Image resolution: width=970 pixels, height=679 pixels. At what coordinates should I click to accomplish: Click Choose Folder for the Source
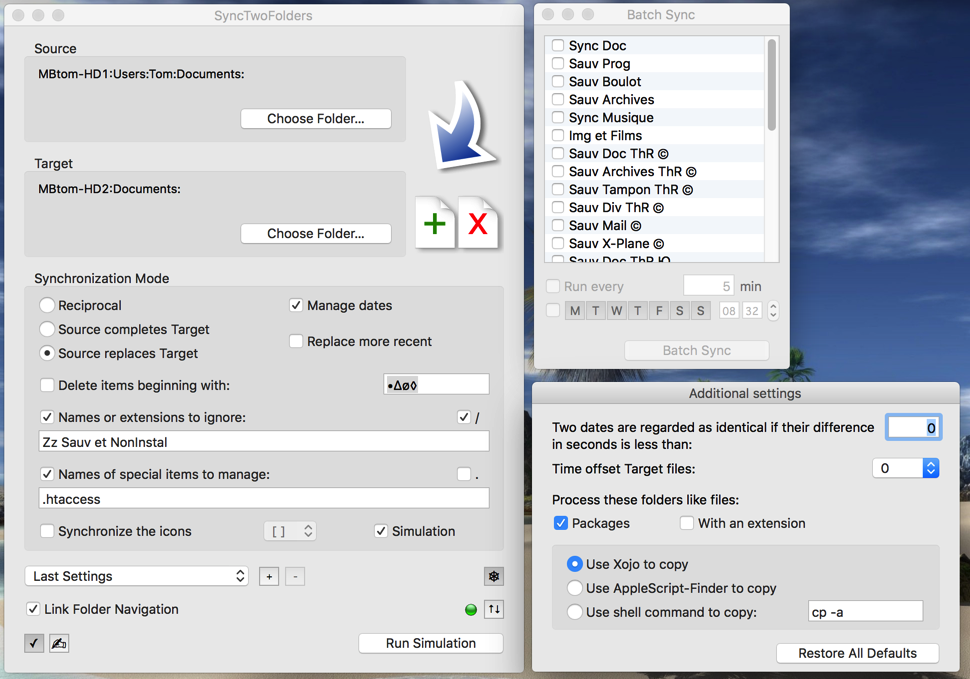[x=315, y=118]
